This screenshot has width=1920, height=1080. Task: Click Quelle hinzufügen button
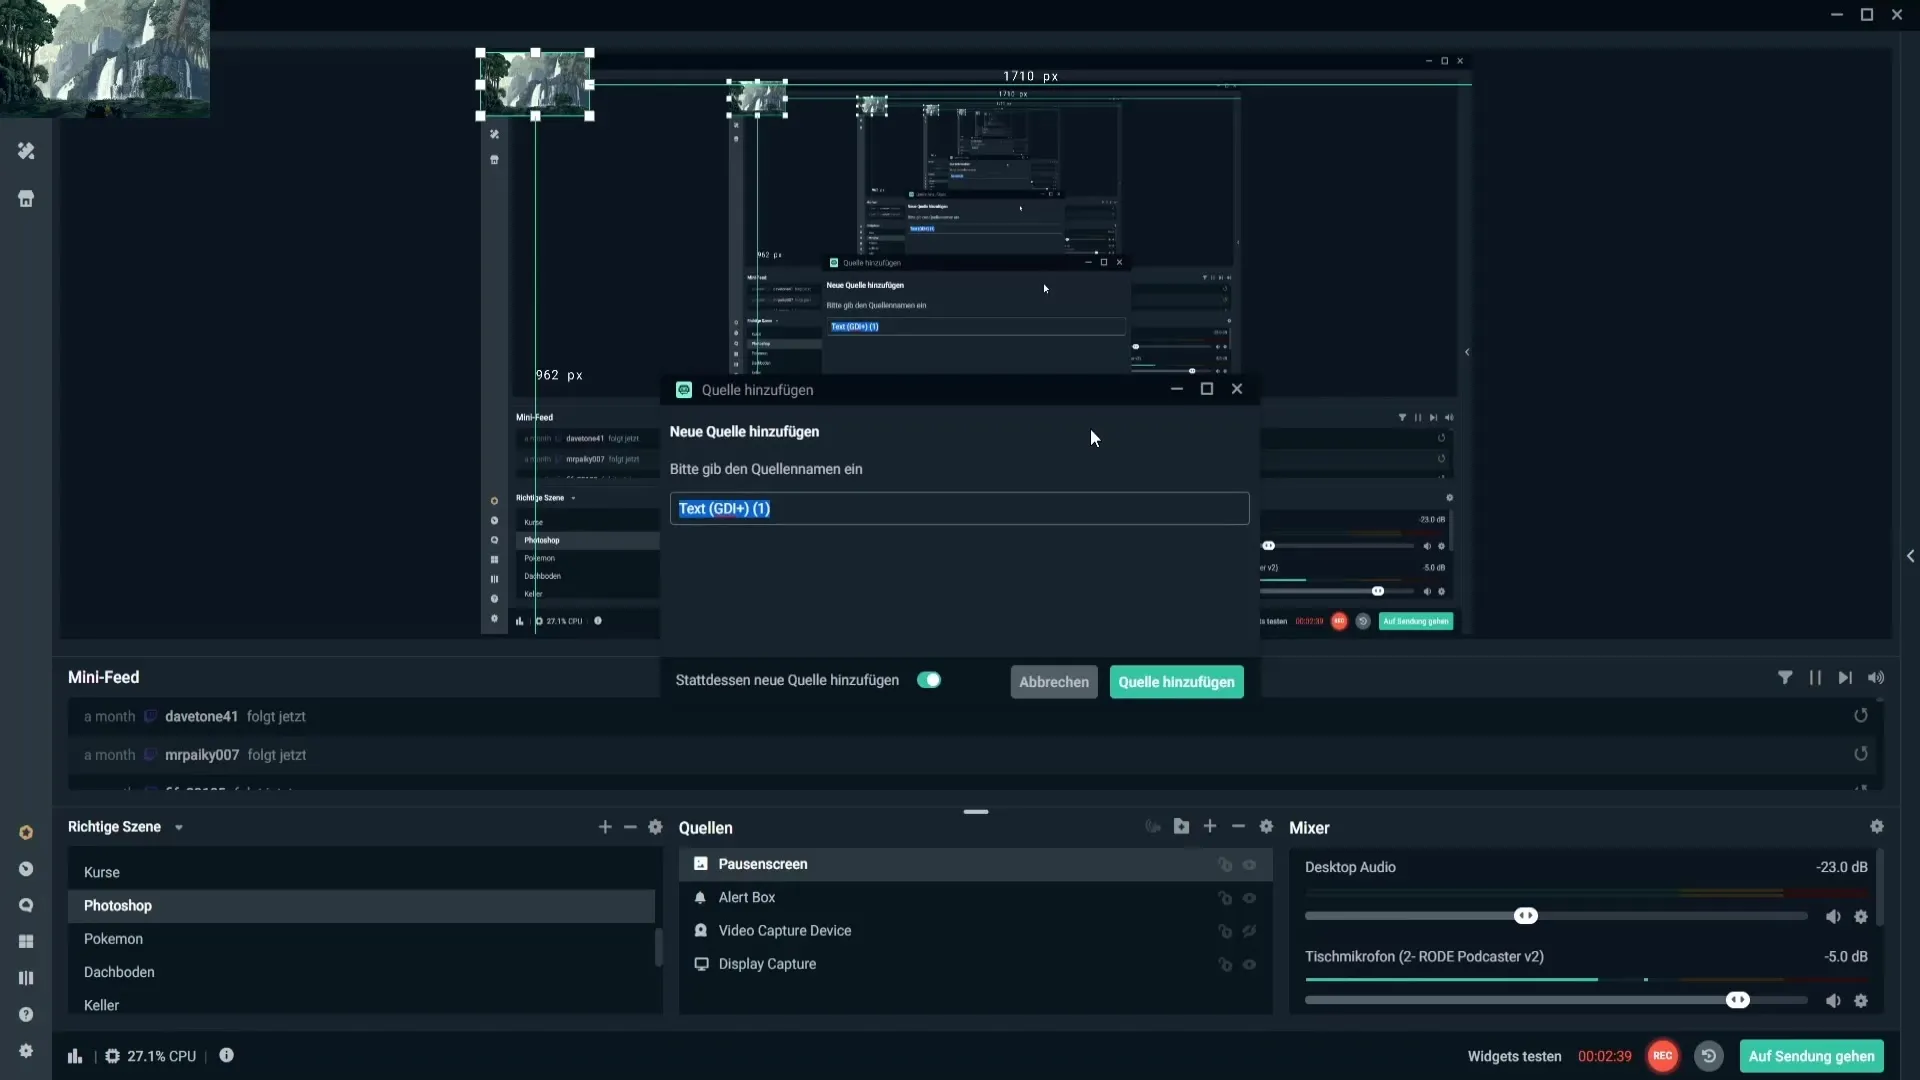pyautogui.click(x=1176, y=682)
